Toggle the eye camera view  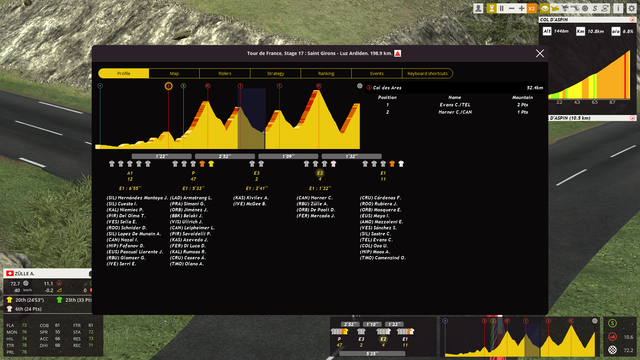(545, 8)
